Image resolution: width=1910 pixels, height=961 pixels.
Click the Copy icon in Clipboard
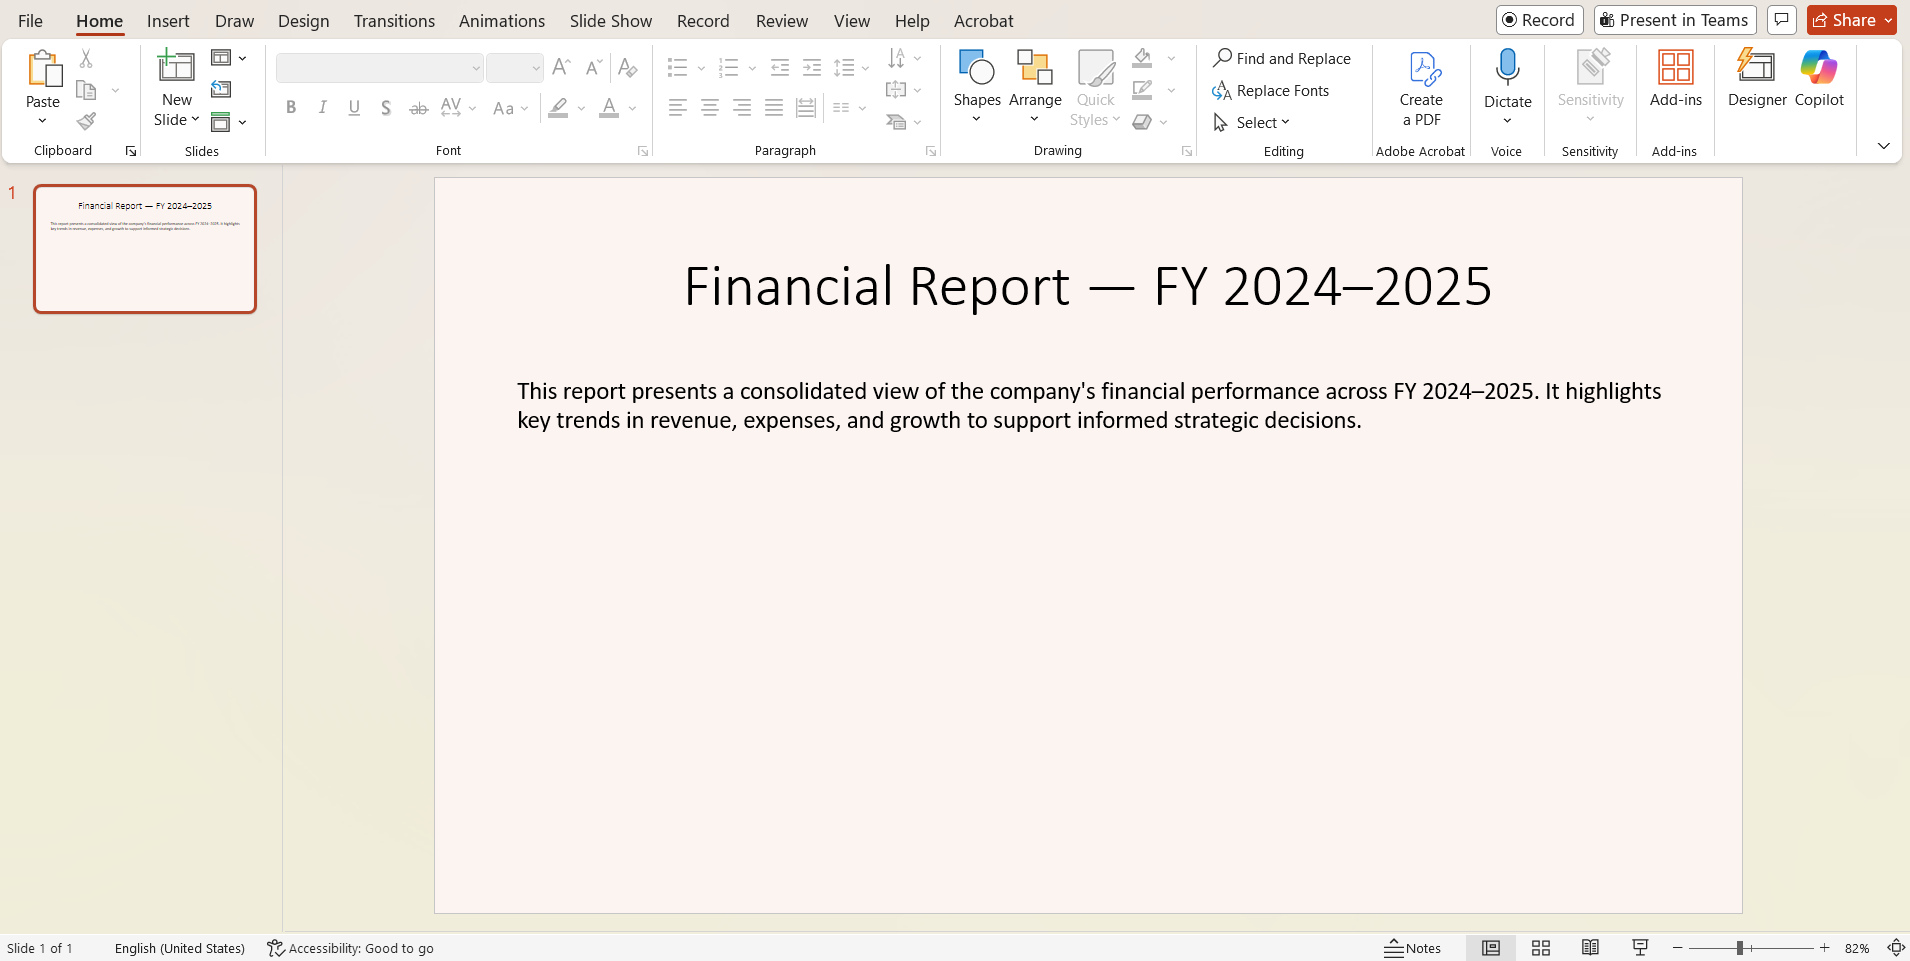pos(87,91)
